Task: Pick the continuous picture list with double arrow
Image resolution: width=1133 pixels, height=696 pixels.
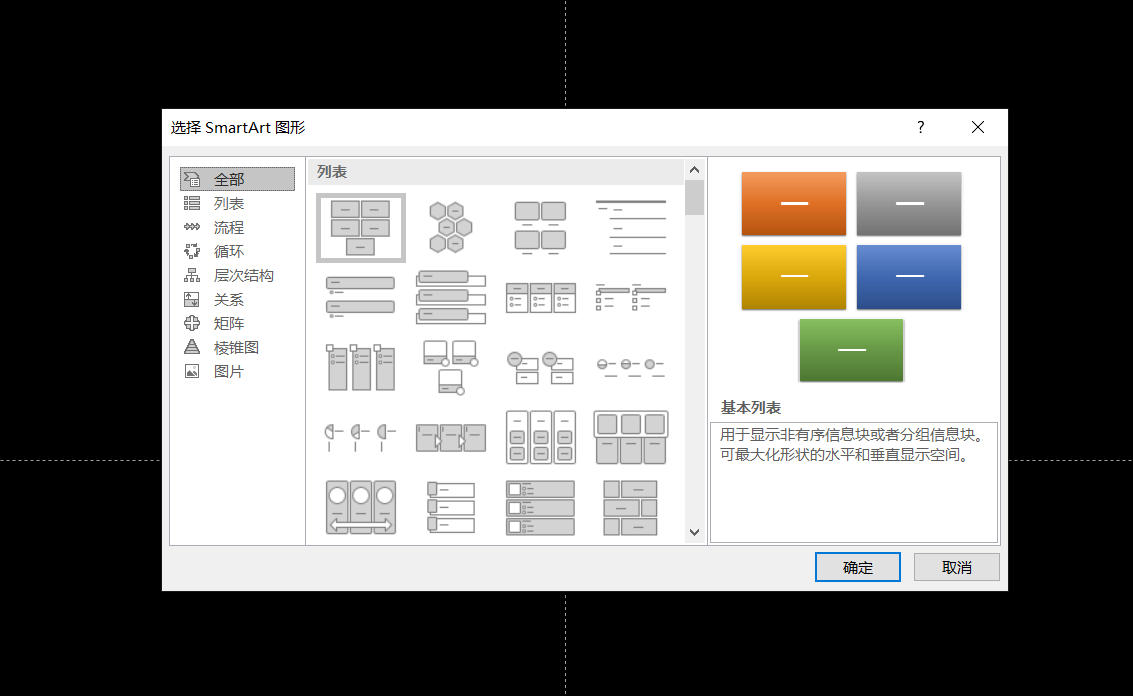Action: click(x=361, y=507)
